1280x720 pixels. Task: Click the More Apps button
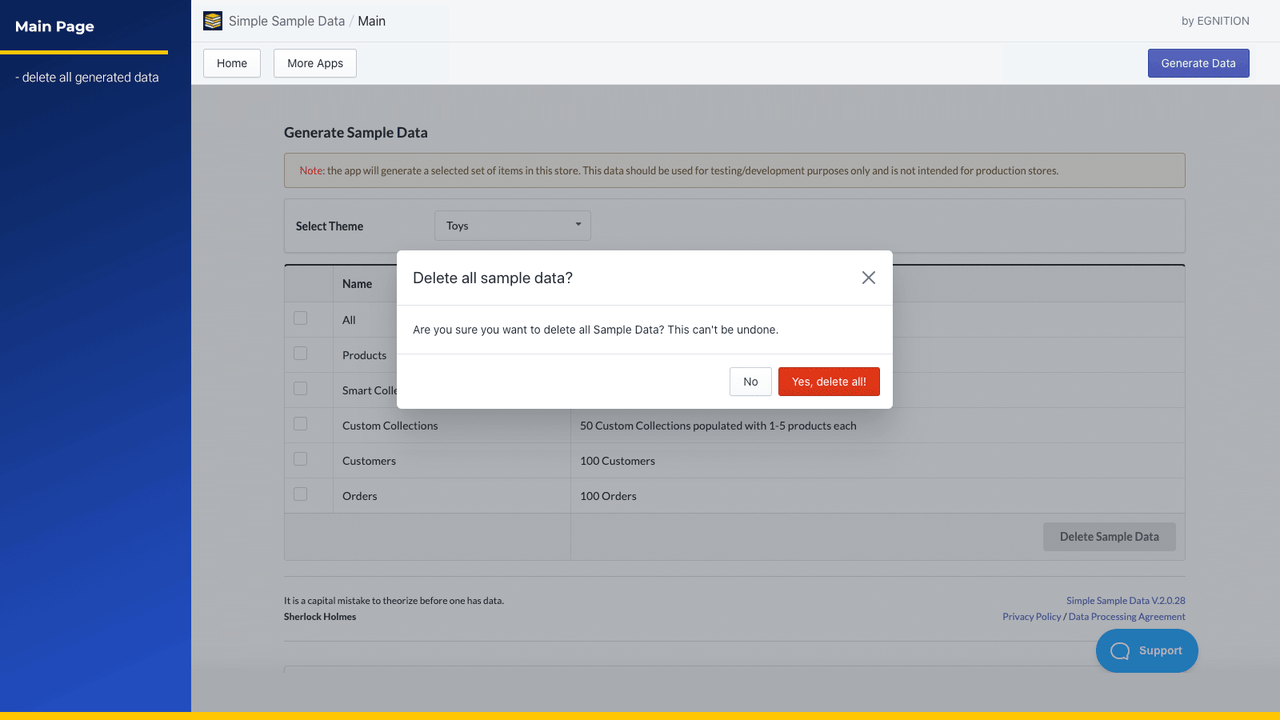point(314,62)
